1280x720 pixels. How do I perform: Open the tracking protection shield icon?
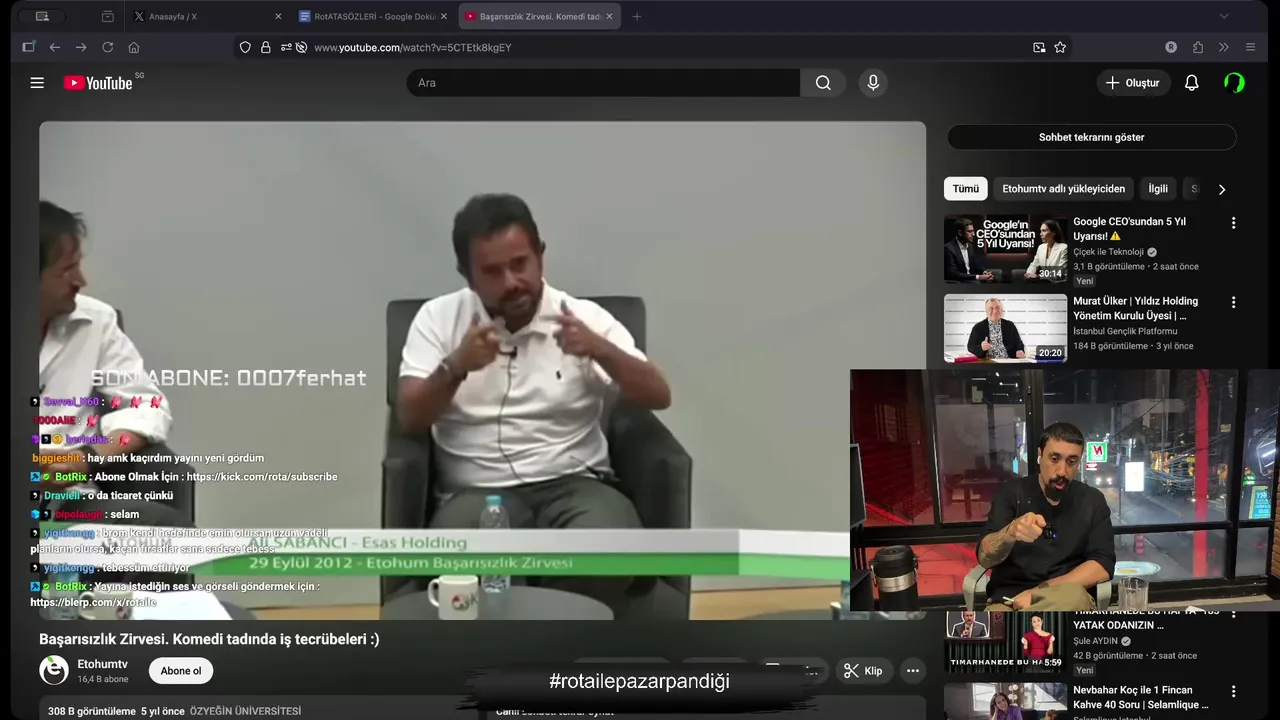click(x=245, y=47)
